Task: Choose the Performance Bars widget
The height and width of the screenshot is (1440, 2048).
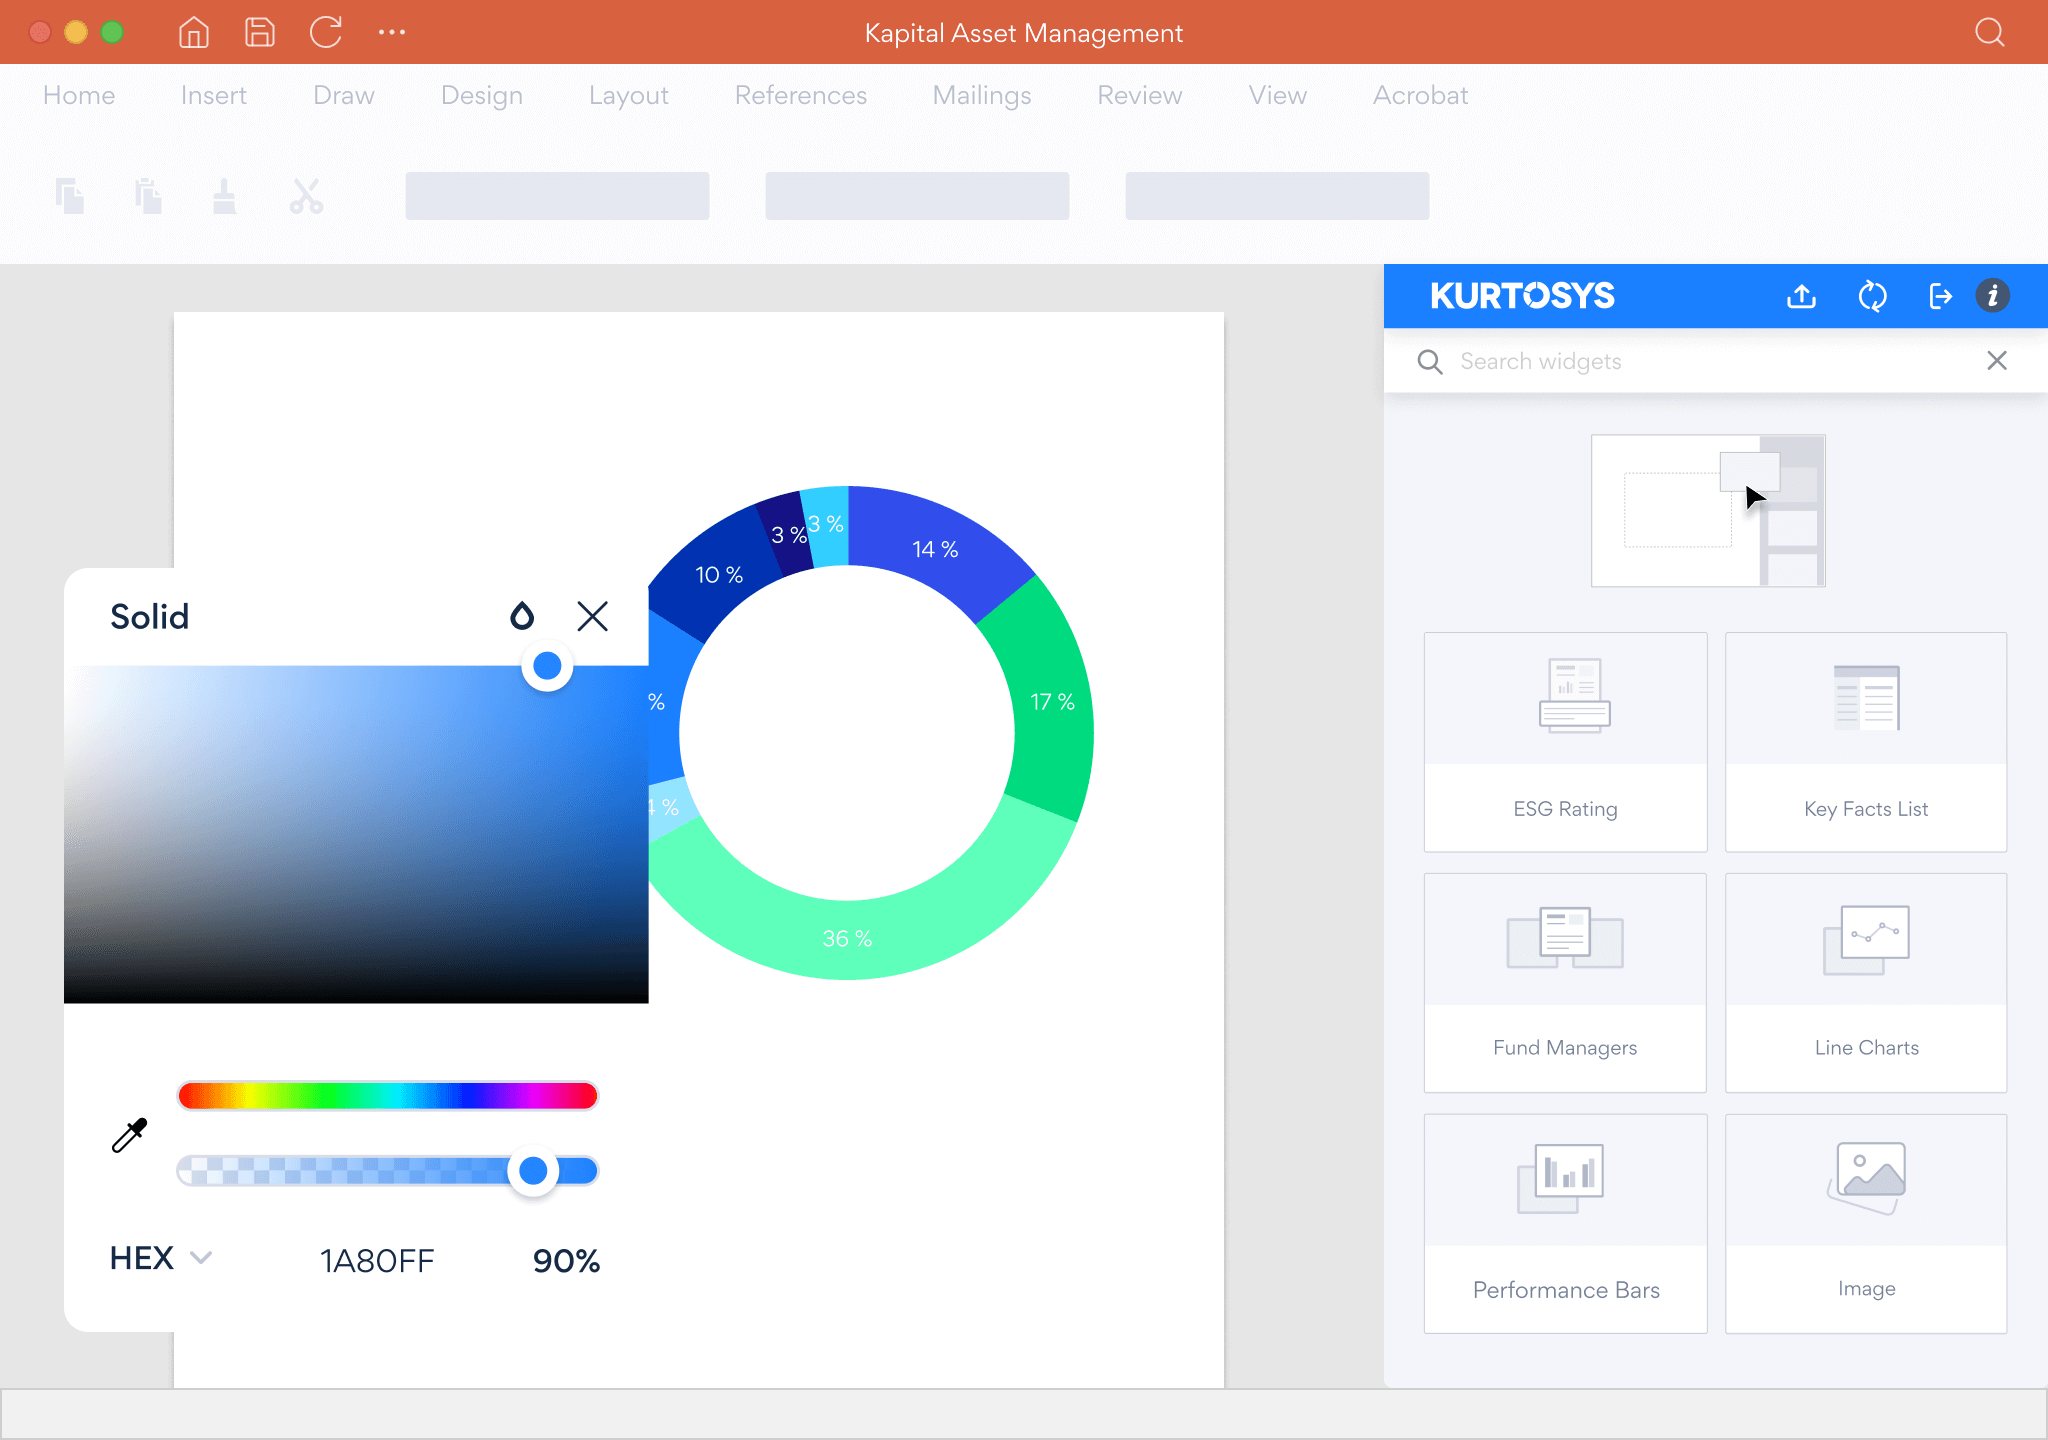Action: [1565, 1224]
